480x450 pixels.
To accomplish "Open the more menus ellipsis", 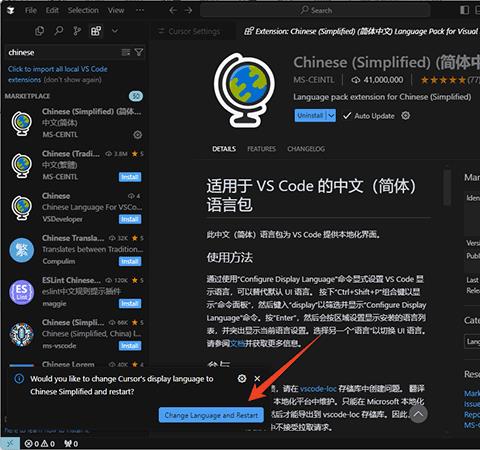I will click(x=140, y=10).
